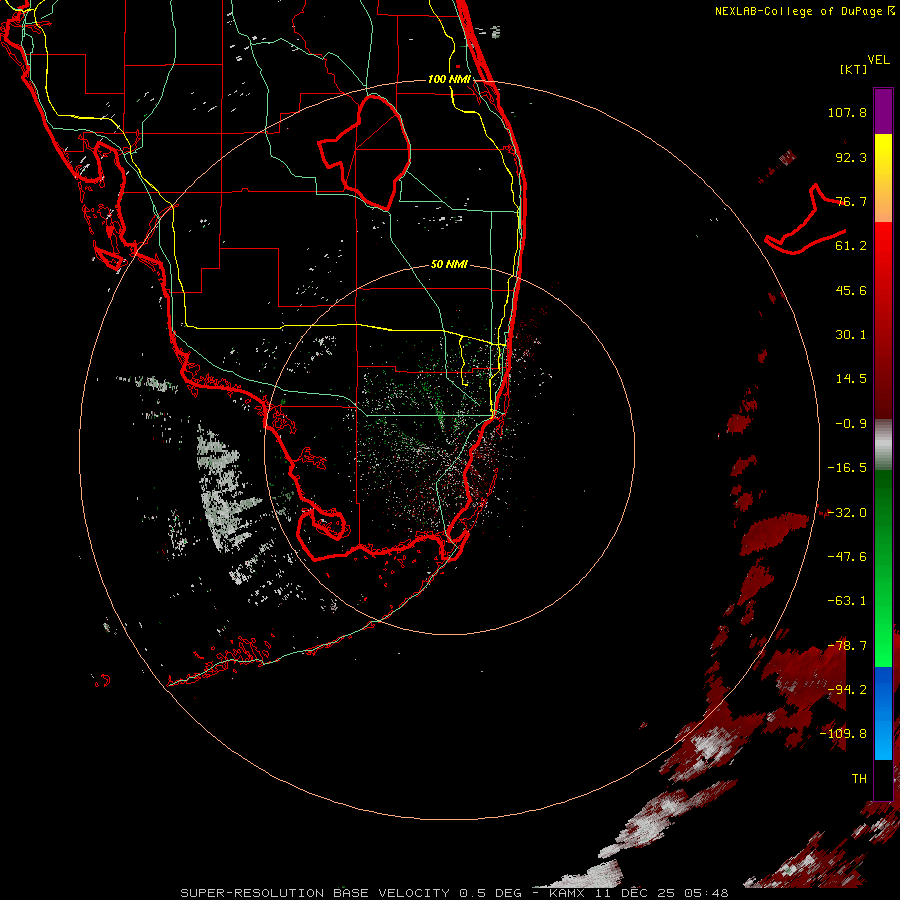Click the -94.2 velocity scale value
Image resolution: width=900 pixels, height=900 pixels.
pyautogui.click(x=847, y=689)
